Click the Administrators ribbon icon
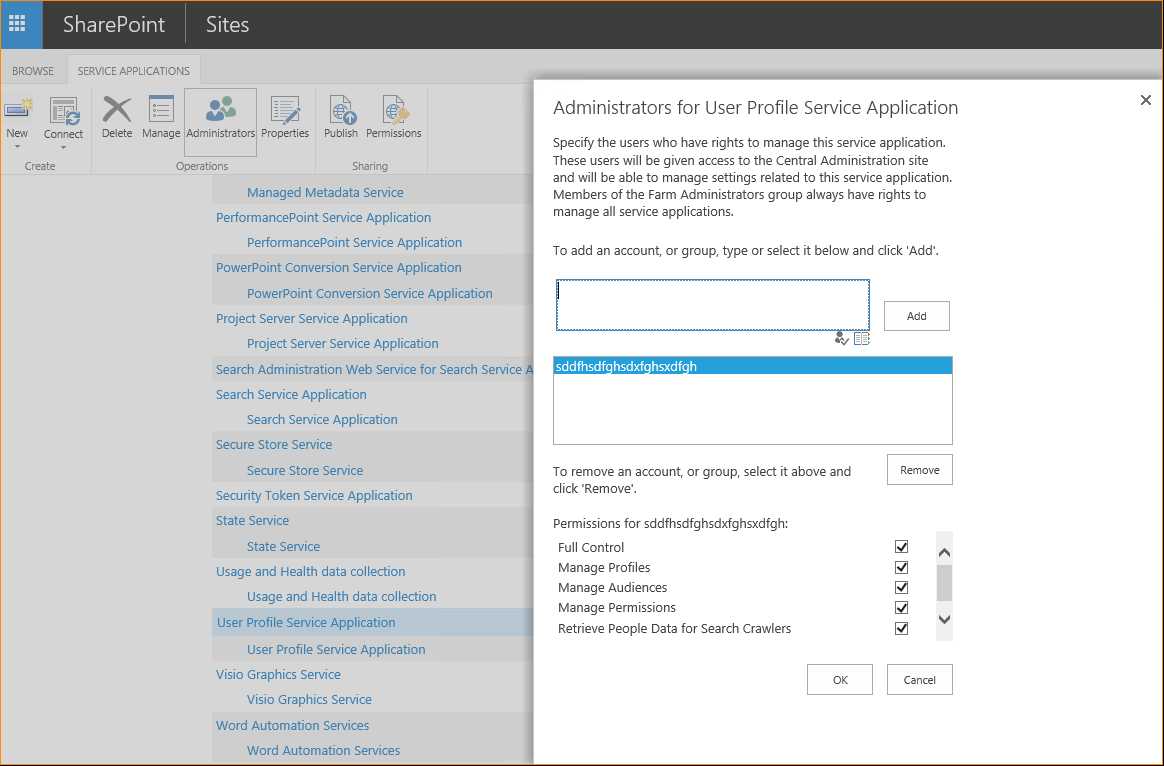This screenshot has height=766, width=1164. [x=220, y=110]
